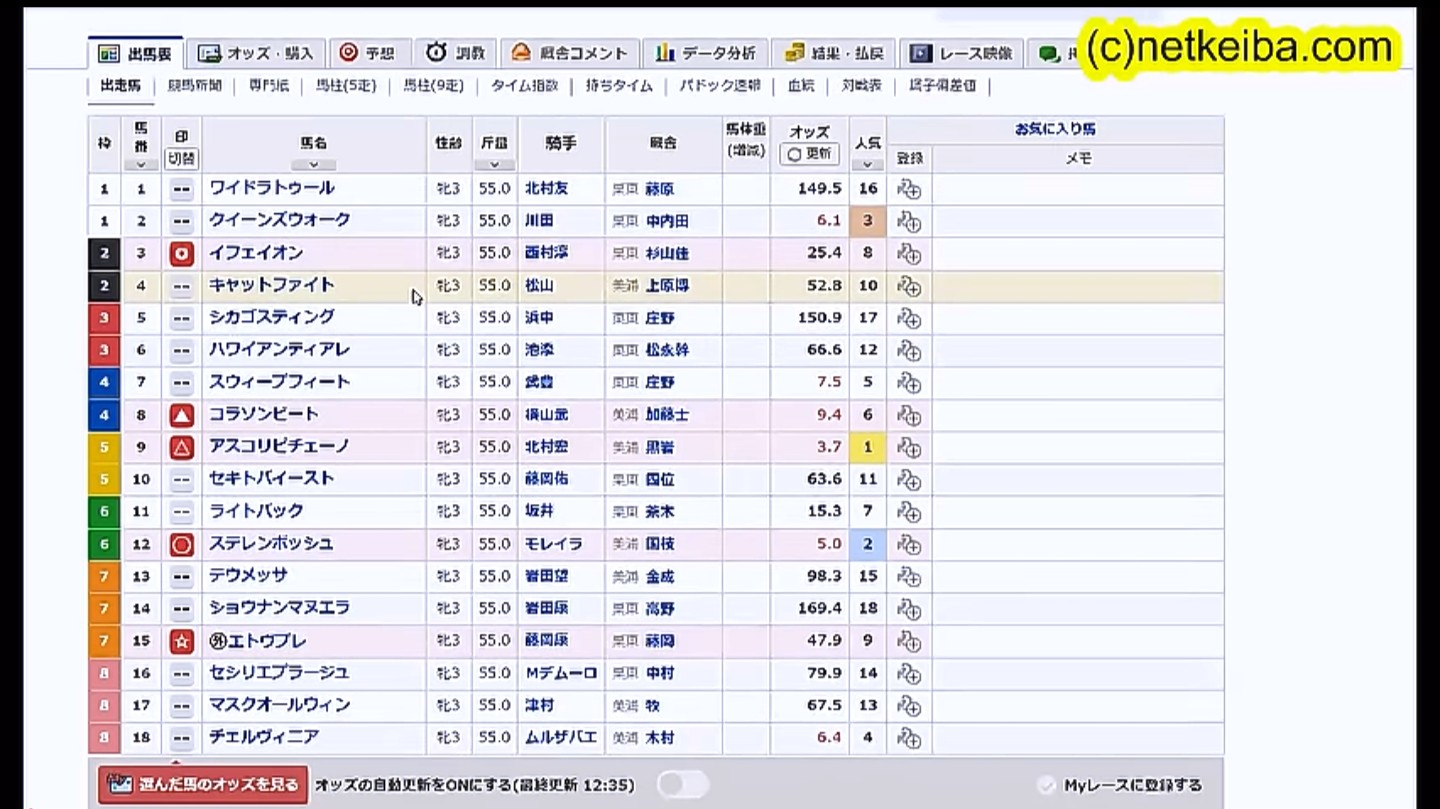The height and width of the screenshot is (809, 1440).
Task: Open the 馬柱(5走) sub-navigation link
Action: 346,86
